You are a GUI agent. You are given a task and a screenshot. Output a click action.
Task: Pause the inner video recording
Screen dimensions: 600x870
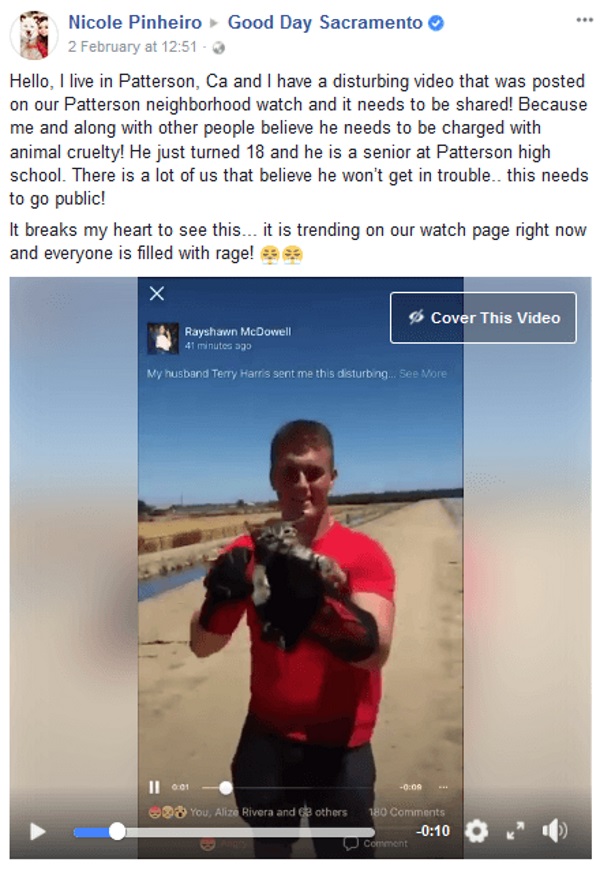coord(154,787)
